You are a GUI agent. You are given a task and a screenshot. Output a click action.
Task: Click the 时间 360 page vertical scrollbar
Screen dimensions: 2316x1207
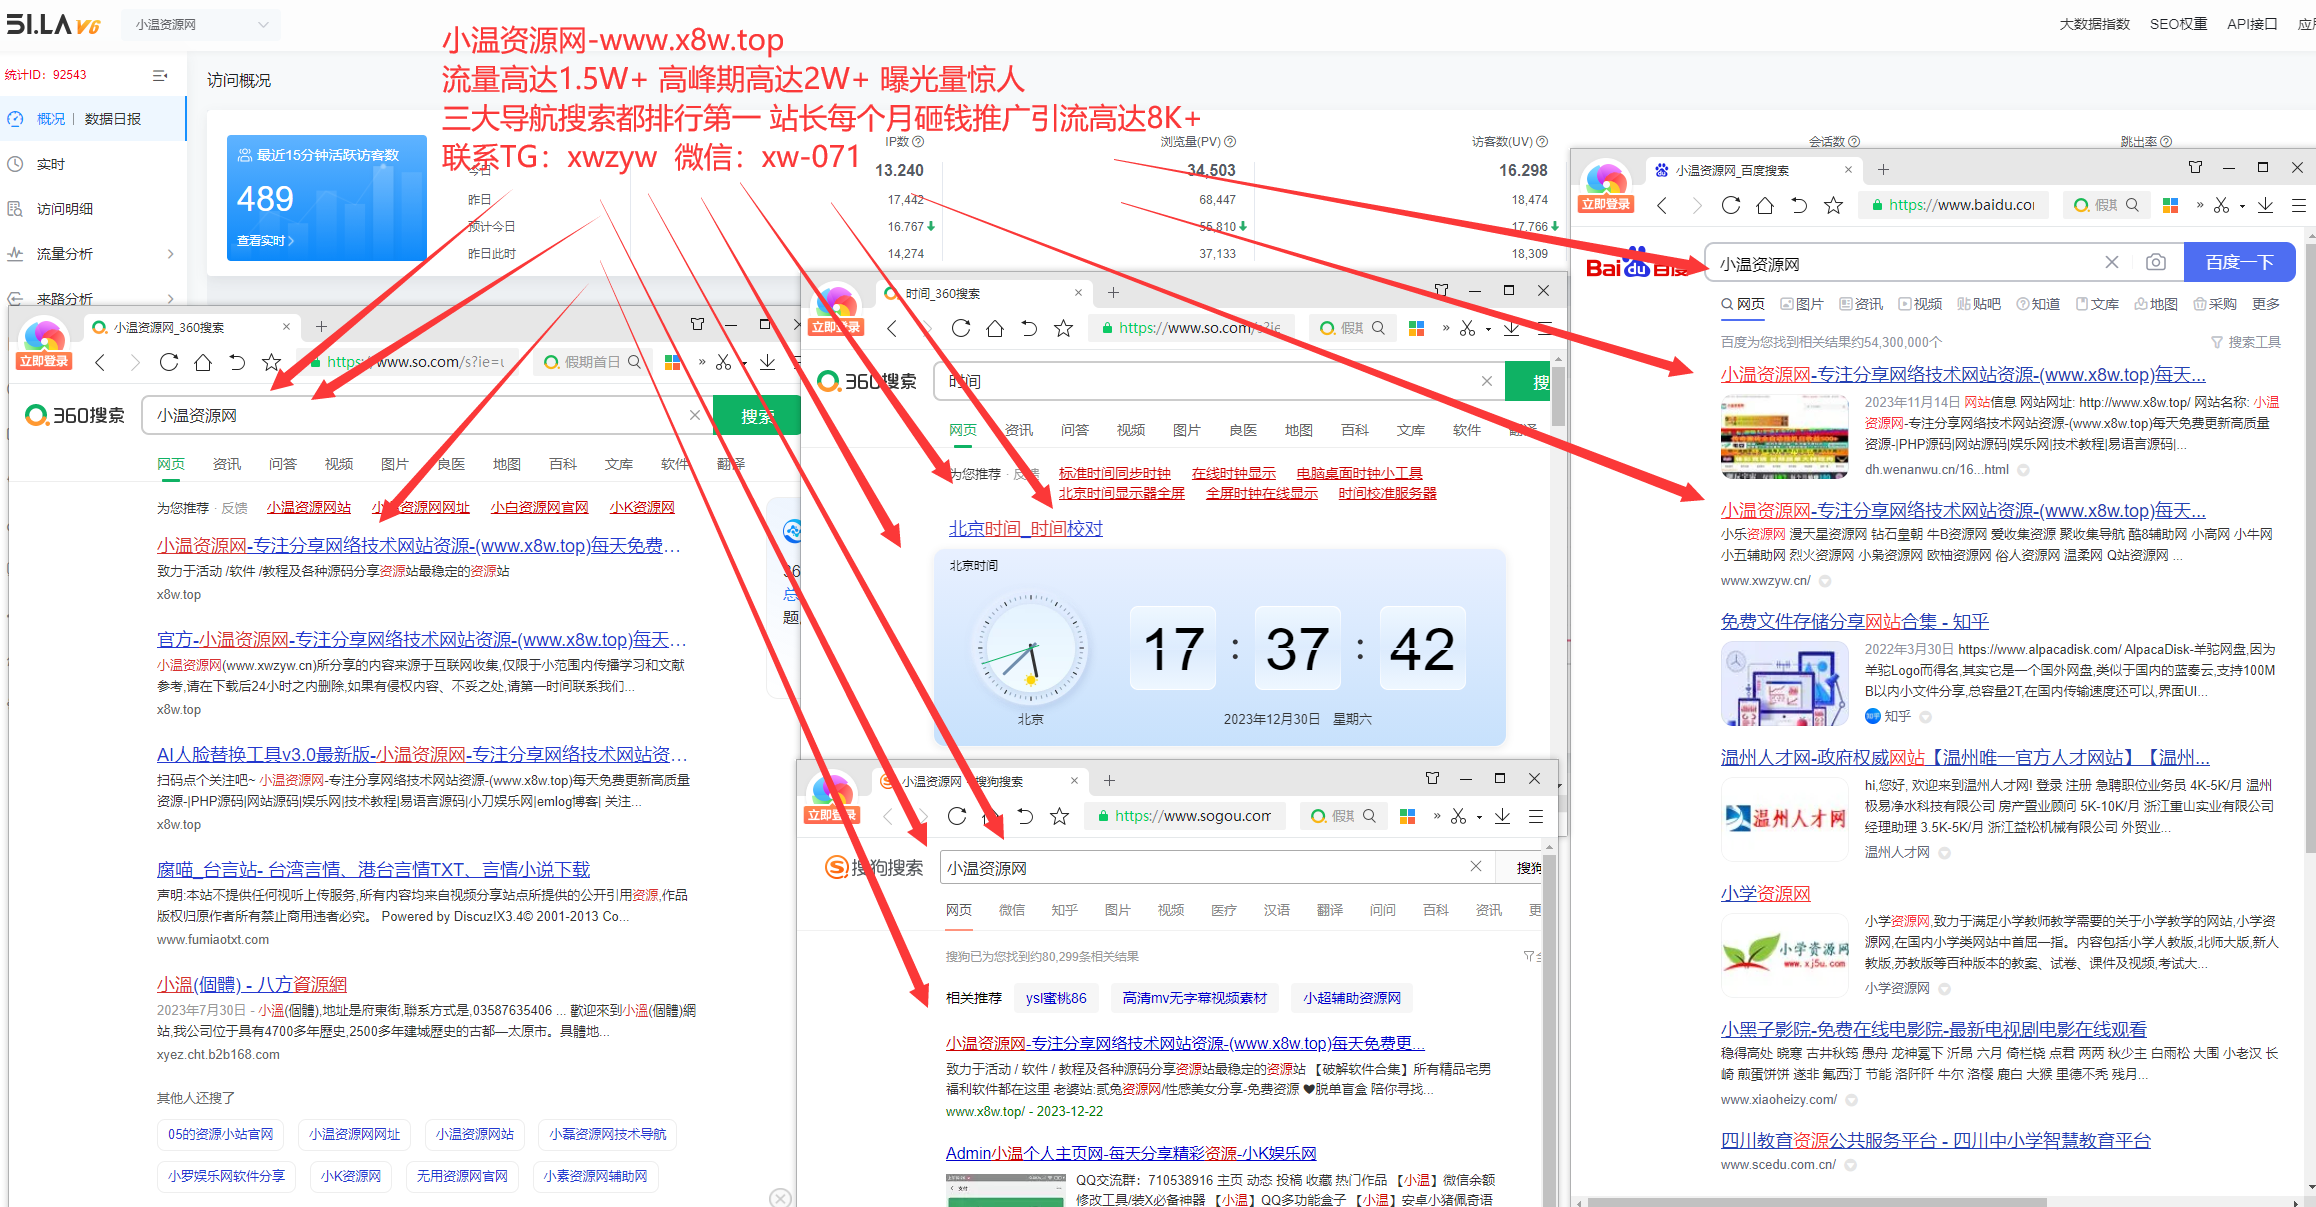click(1558, 396)
